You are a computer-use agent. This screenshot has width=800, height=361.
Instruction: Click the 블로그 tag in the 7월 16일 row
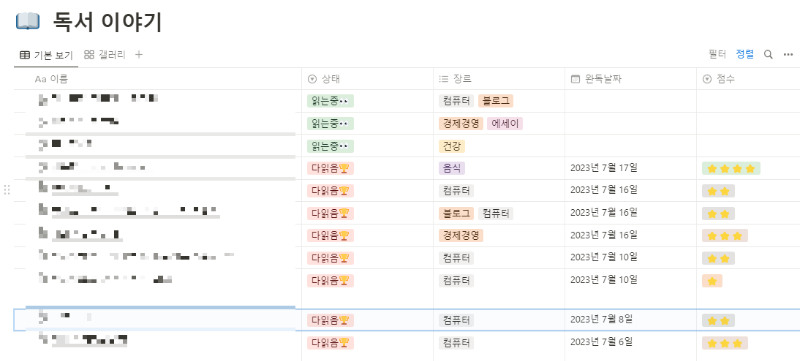pos(456,213)
